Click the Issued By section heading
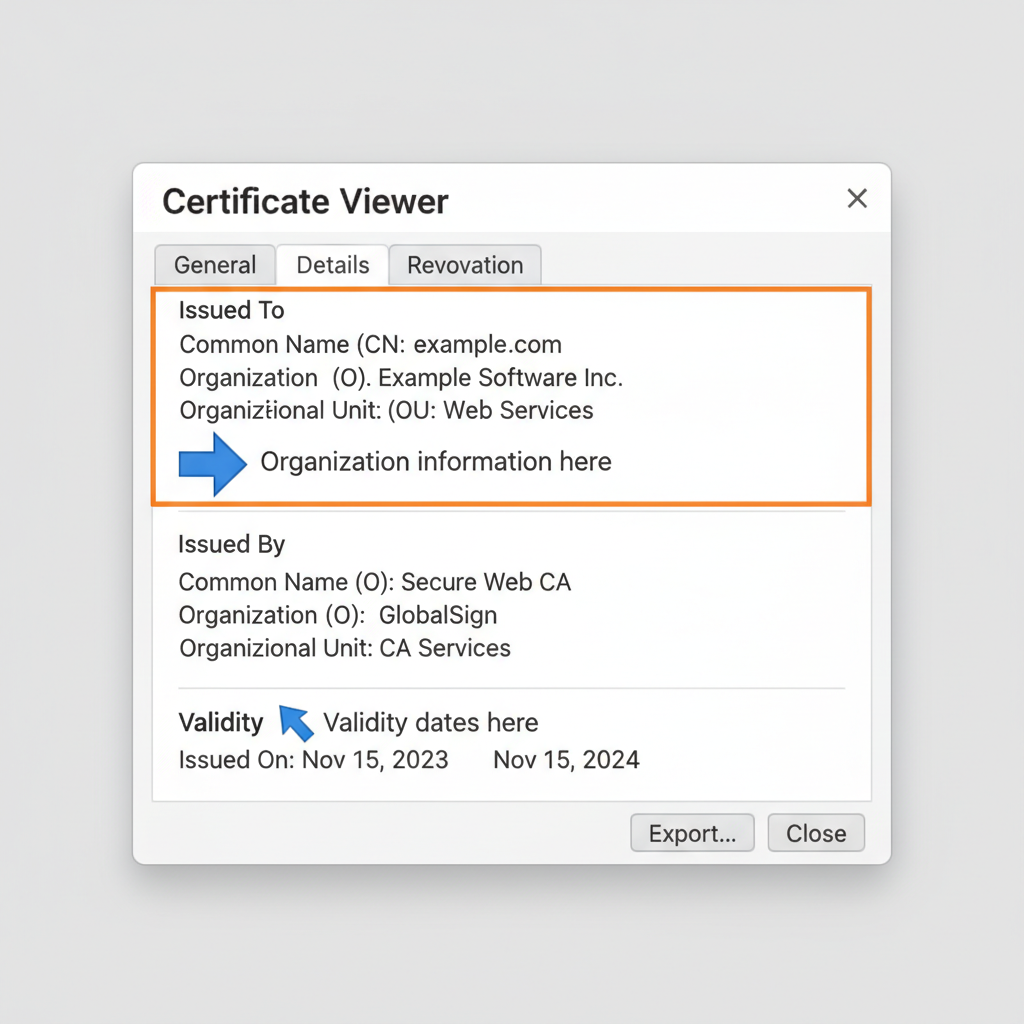This screenshot has height=1024, width=1024. point(231,544)
